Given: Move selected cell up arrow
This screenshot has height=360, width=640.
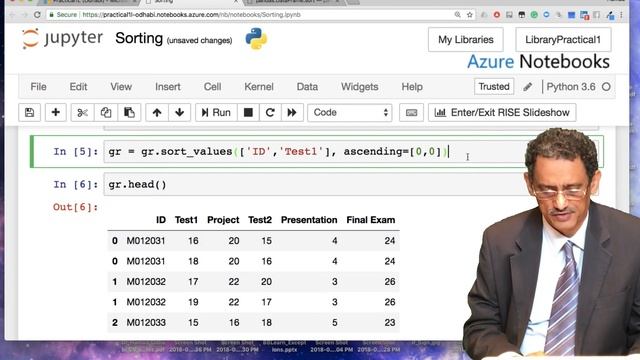Looking at the screenshot, I should 157,112.
